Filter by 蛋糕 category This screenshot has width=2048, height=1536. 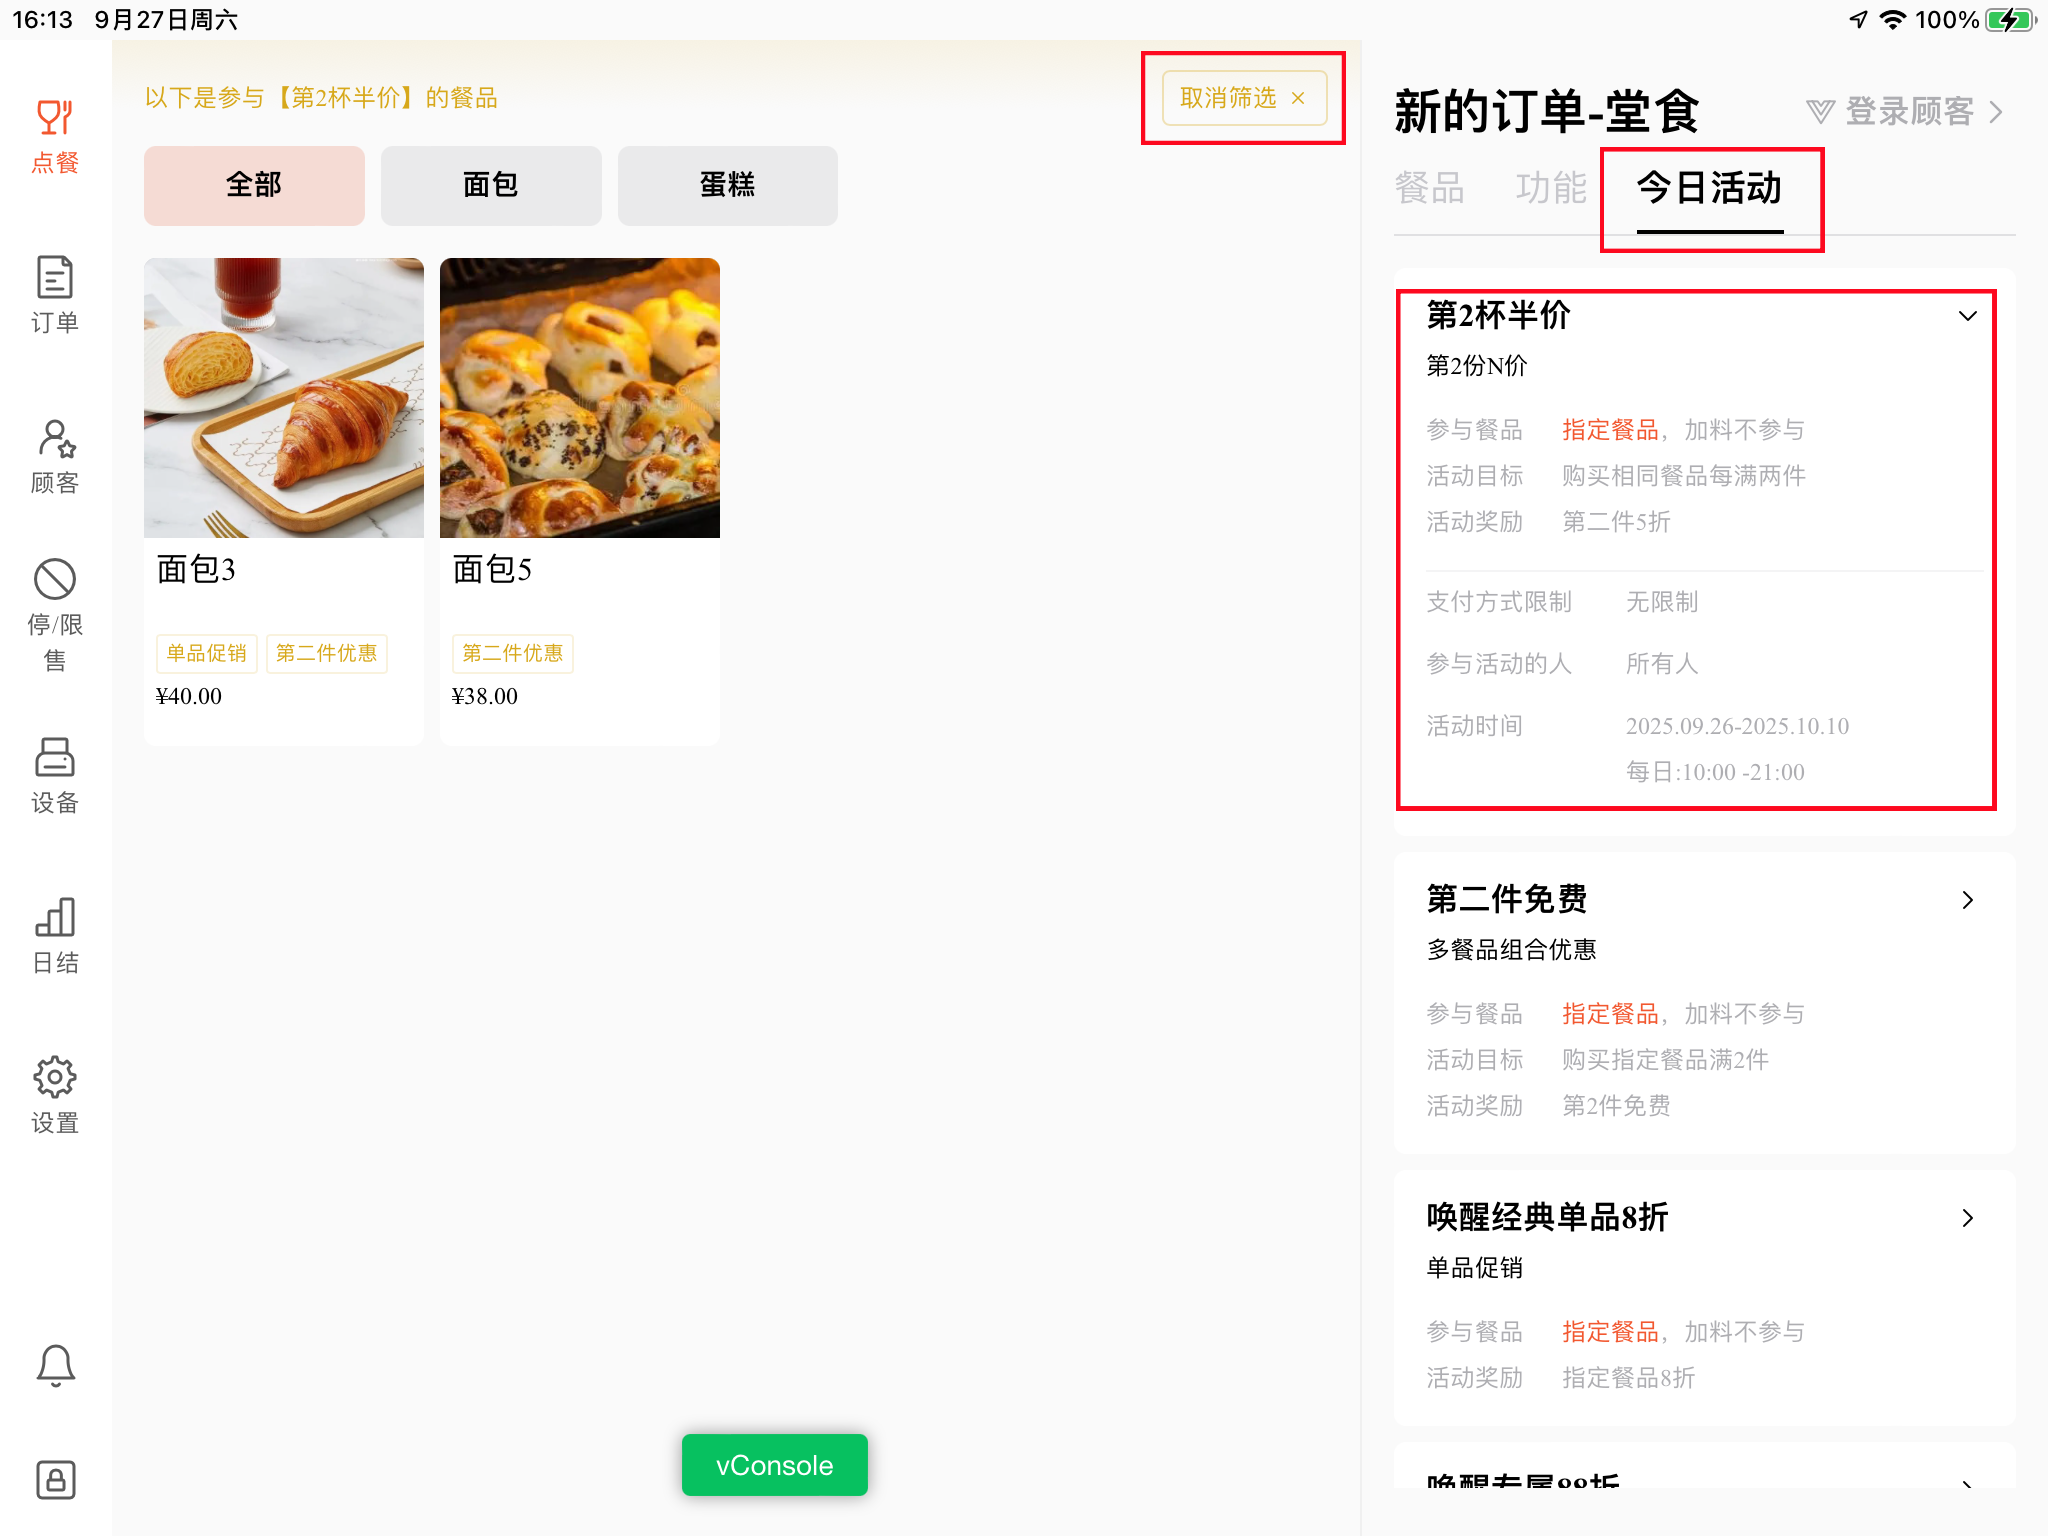727,185
